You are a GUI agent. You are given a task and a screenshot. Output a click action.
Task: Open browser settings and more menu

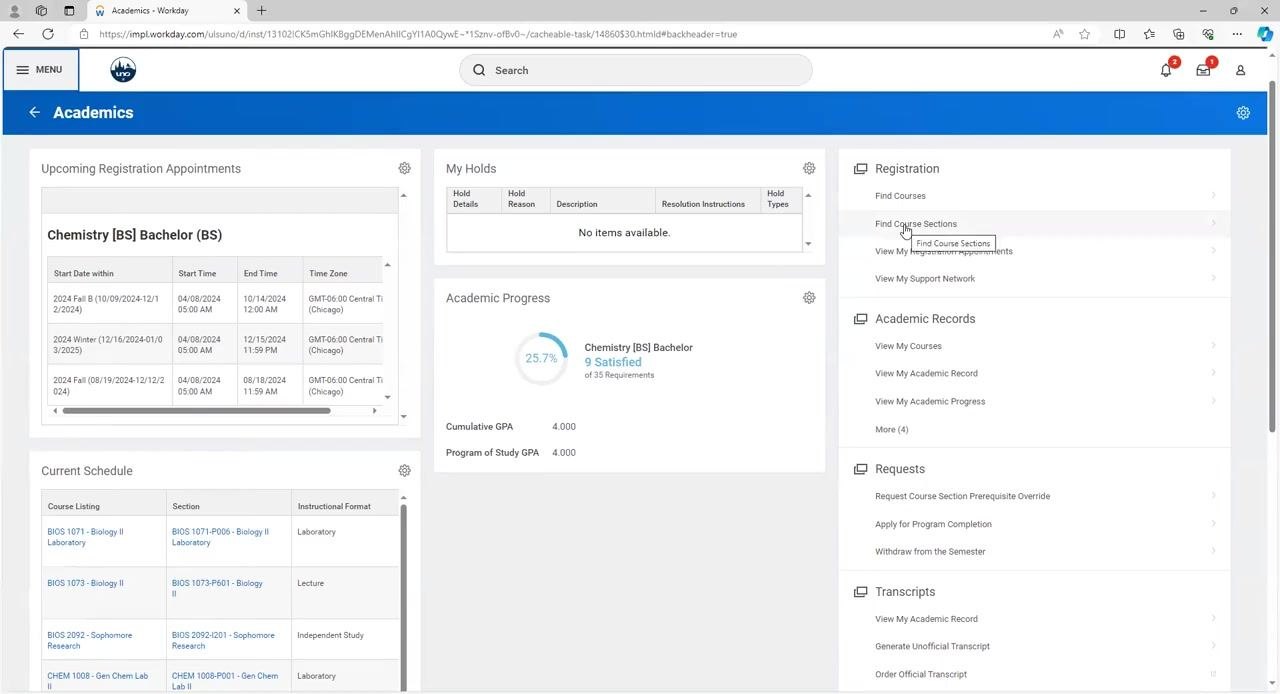1237,34
